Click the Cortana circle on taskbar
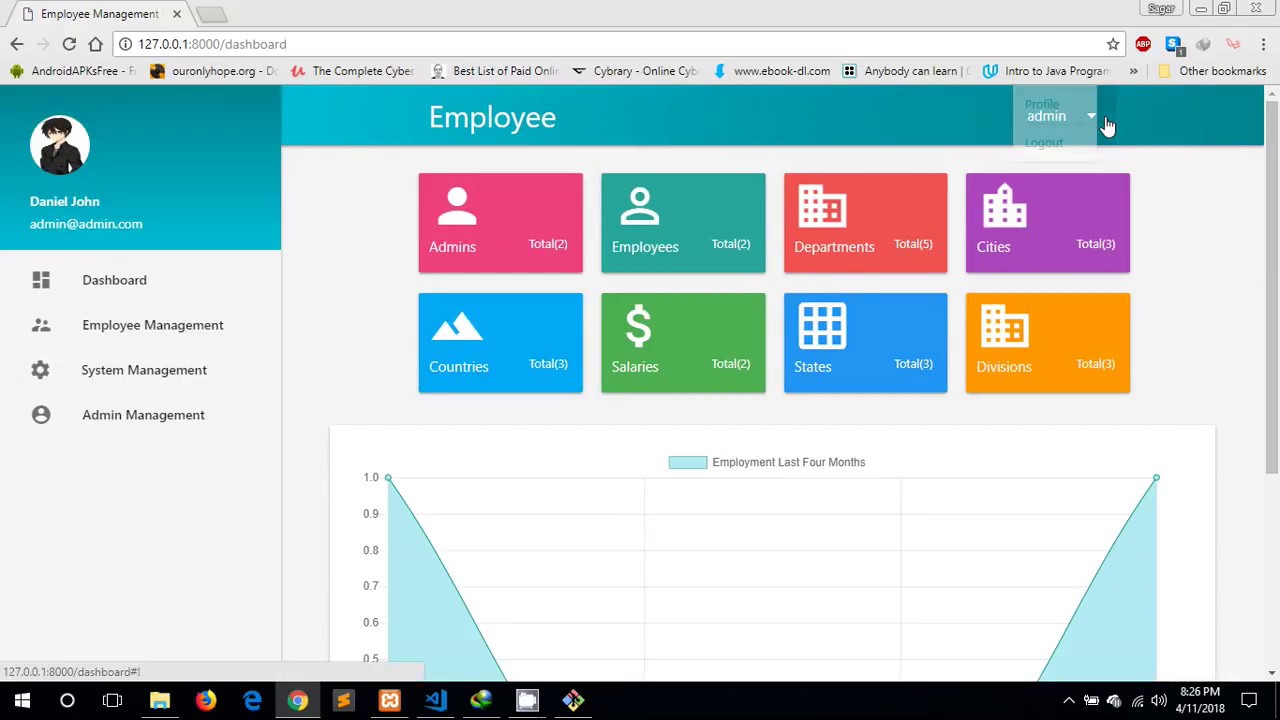The image size is (1280, 720). click(67, 700)
